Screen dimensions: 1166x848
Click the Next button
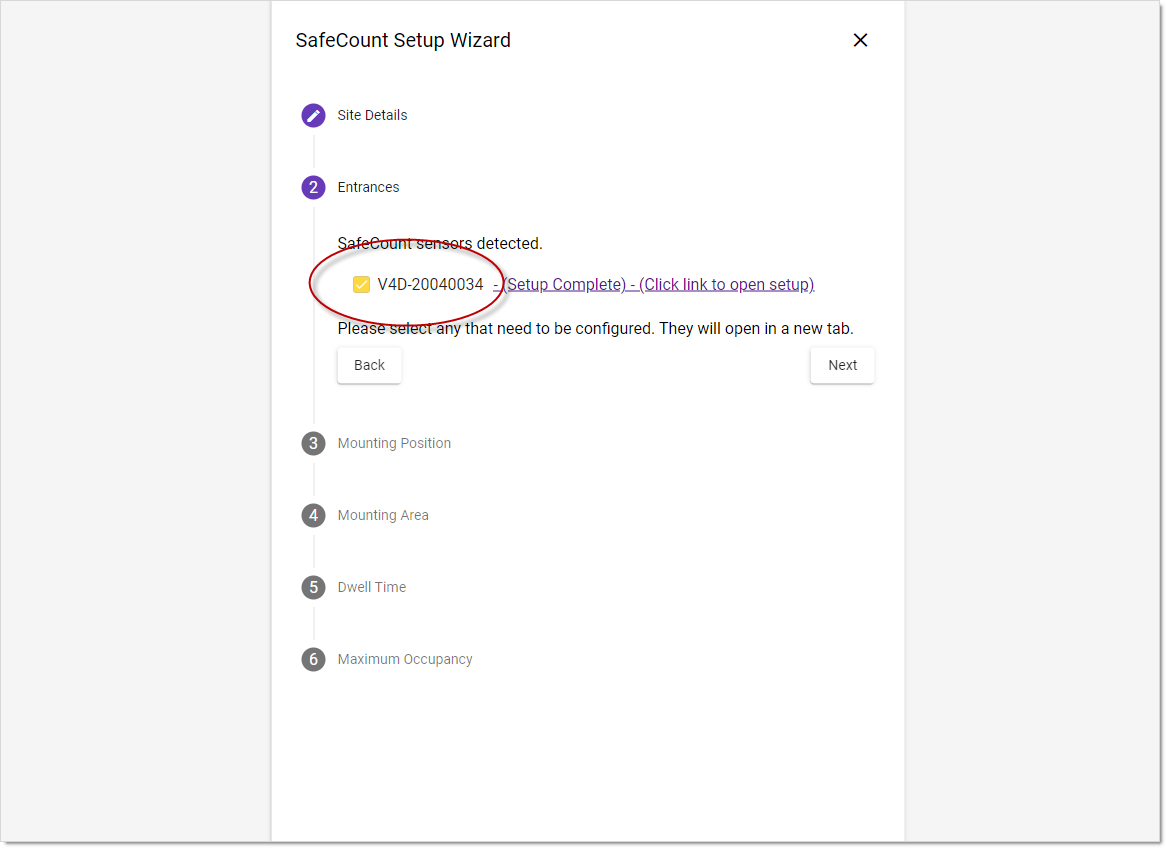[842, 365]
